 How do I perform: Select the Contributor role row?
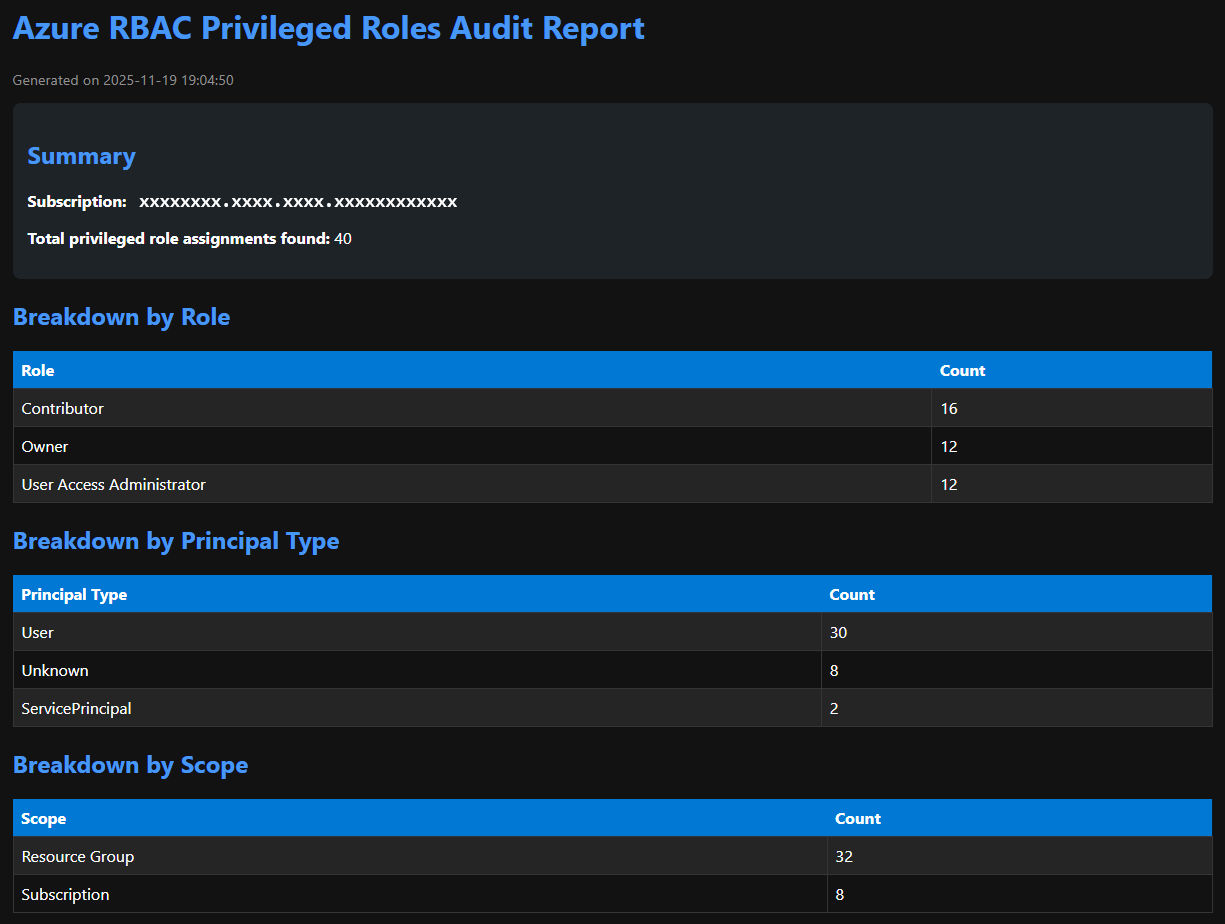(62, 408)
